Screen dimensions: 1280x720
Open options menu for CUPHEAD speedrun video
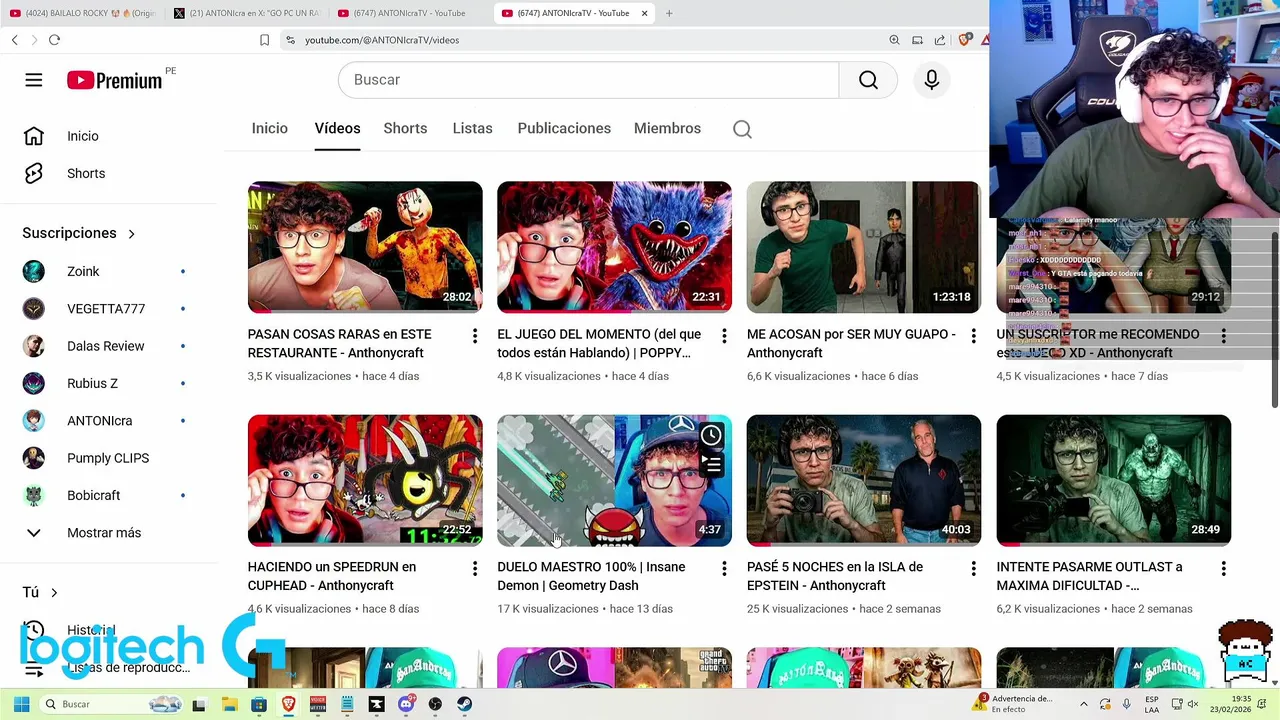coord(474,569)
